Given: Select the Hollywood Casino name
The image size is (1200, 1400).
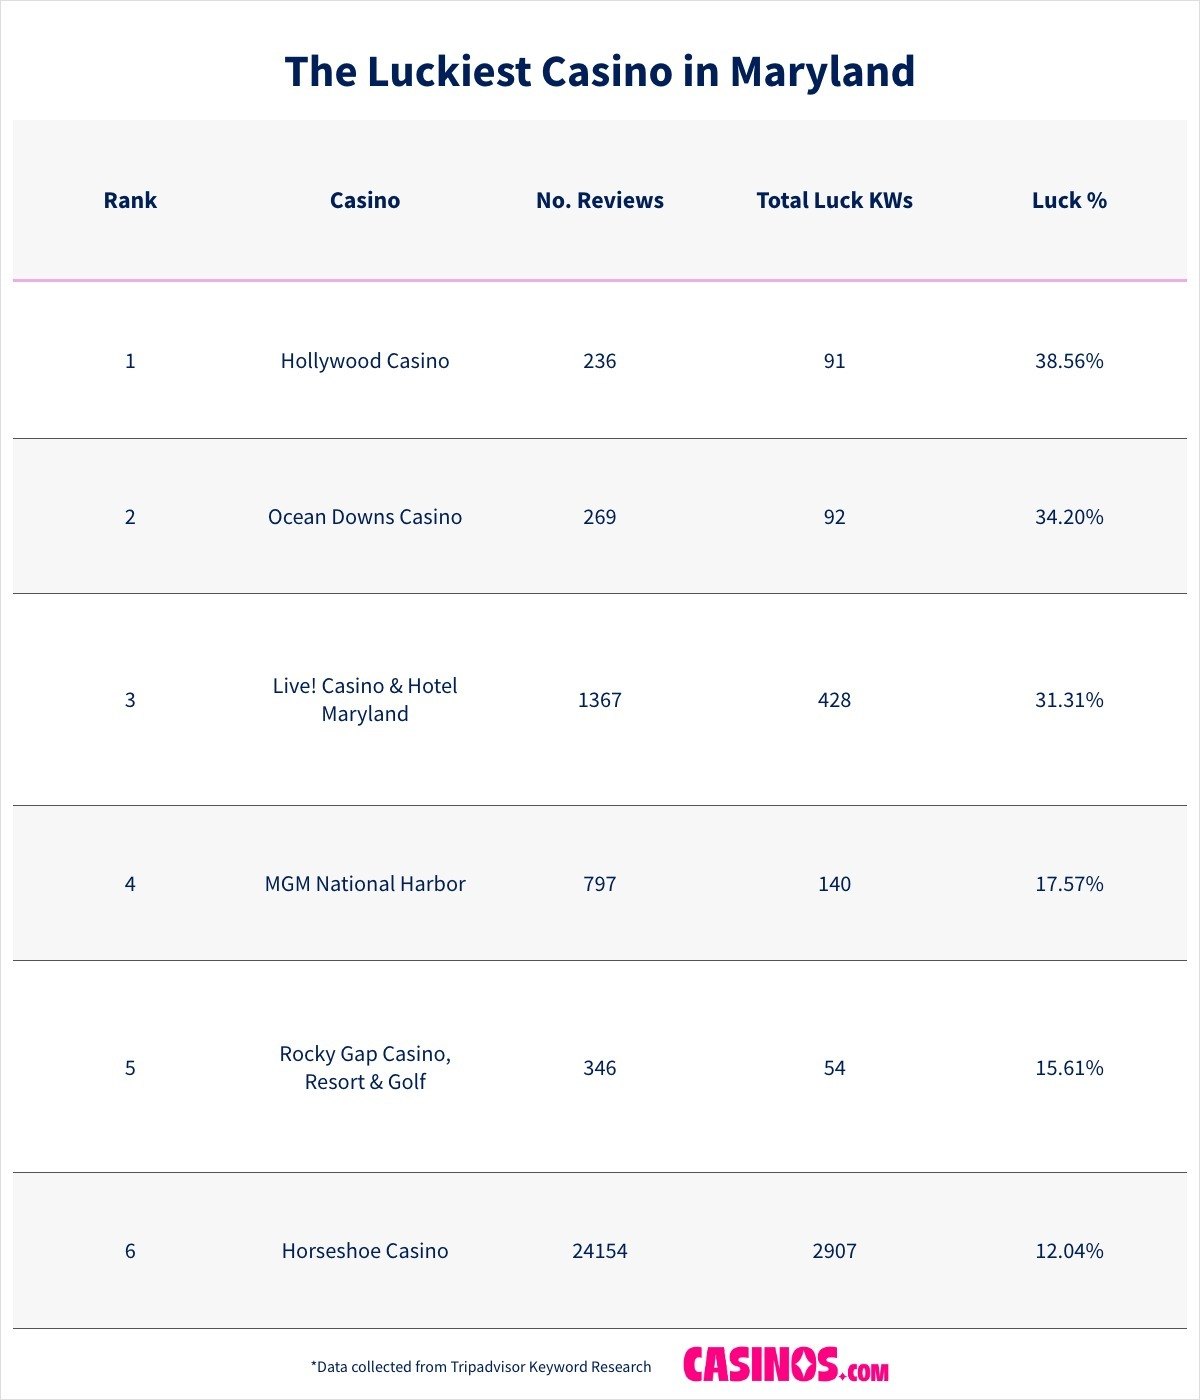Looking at the screenshot, I should (x=365, y=361).
